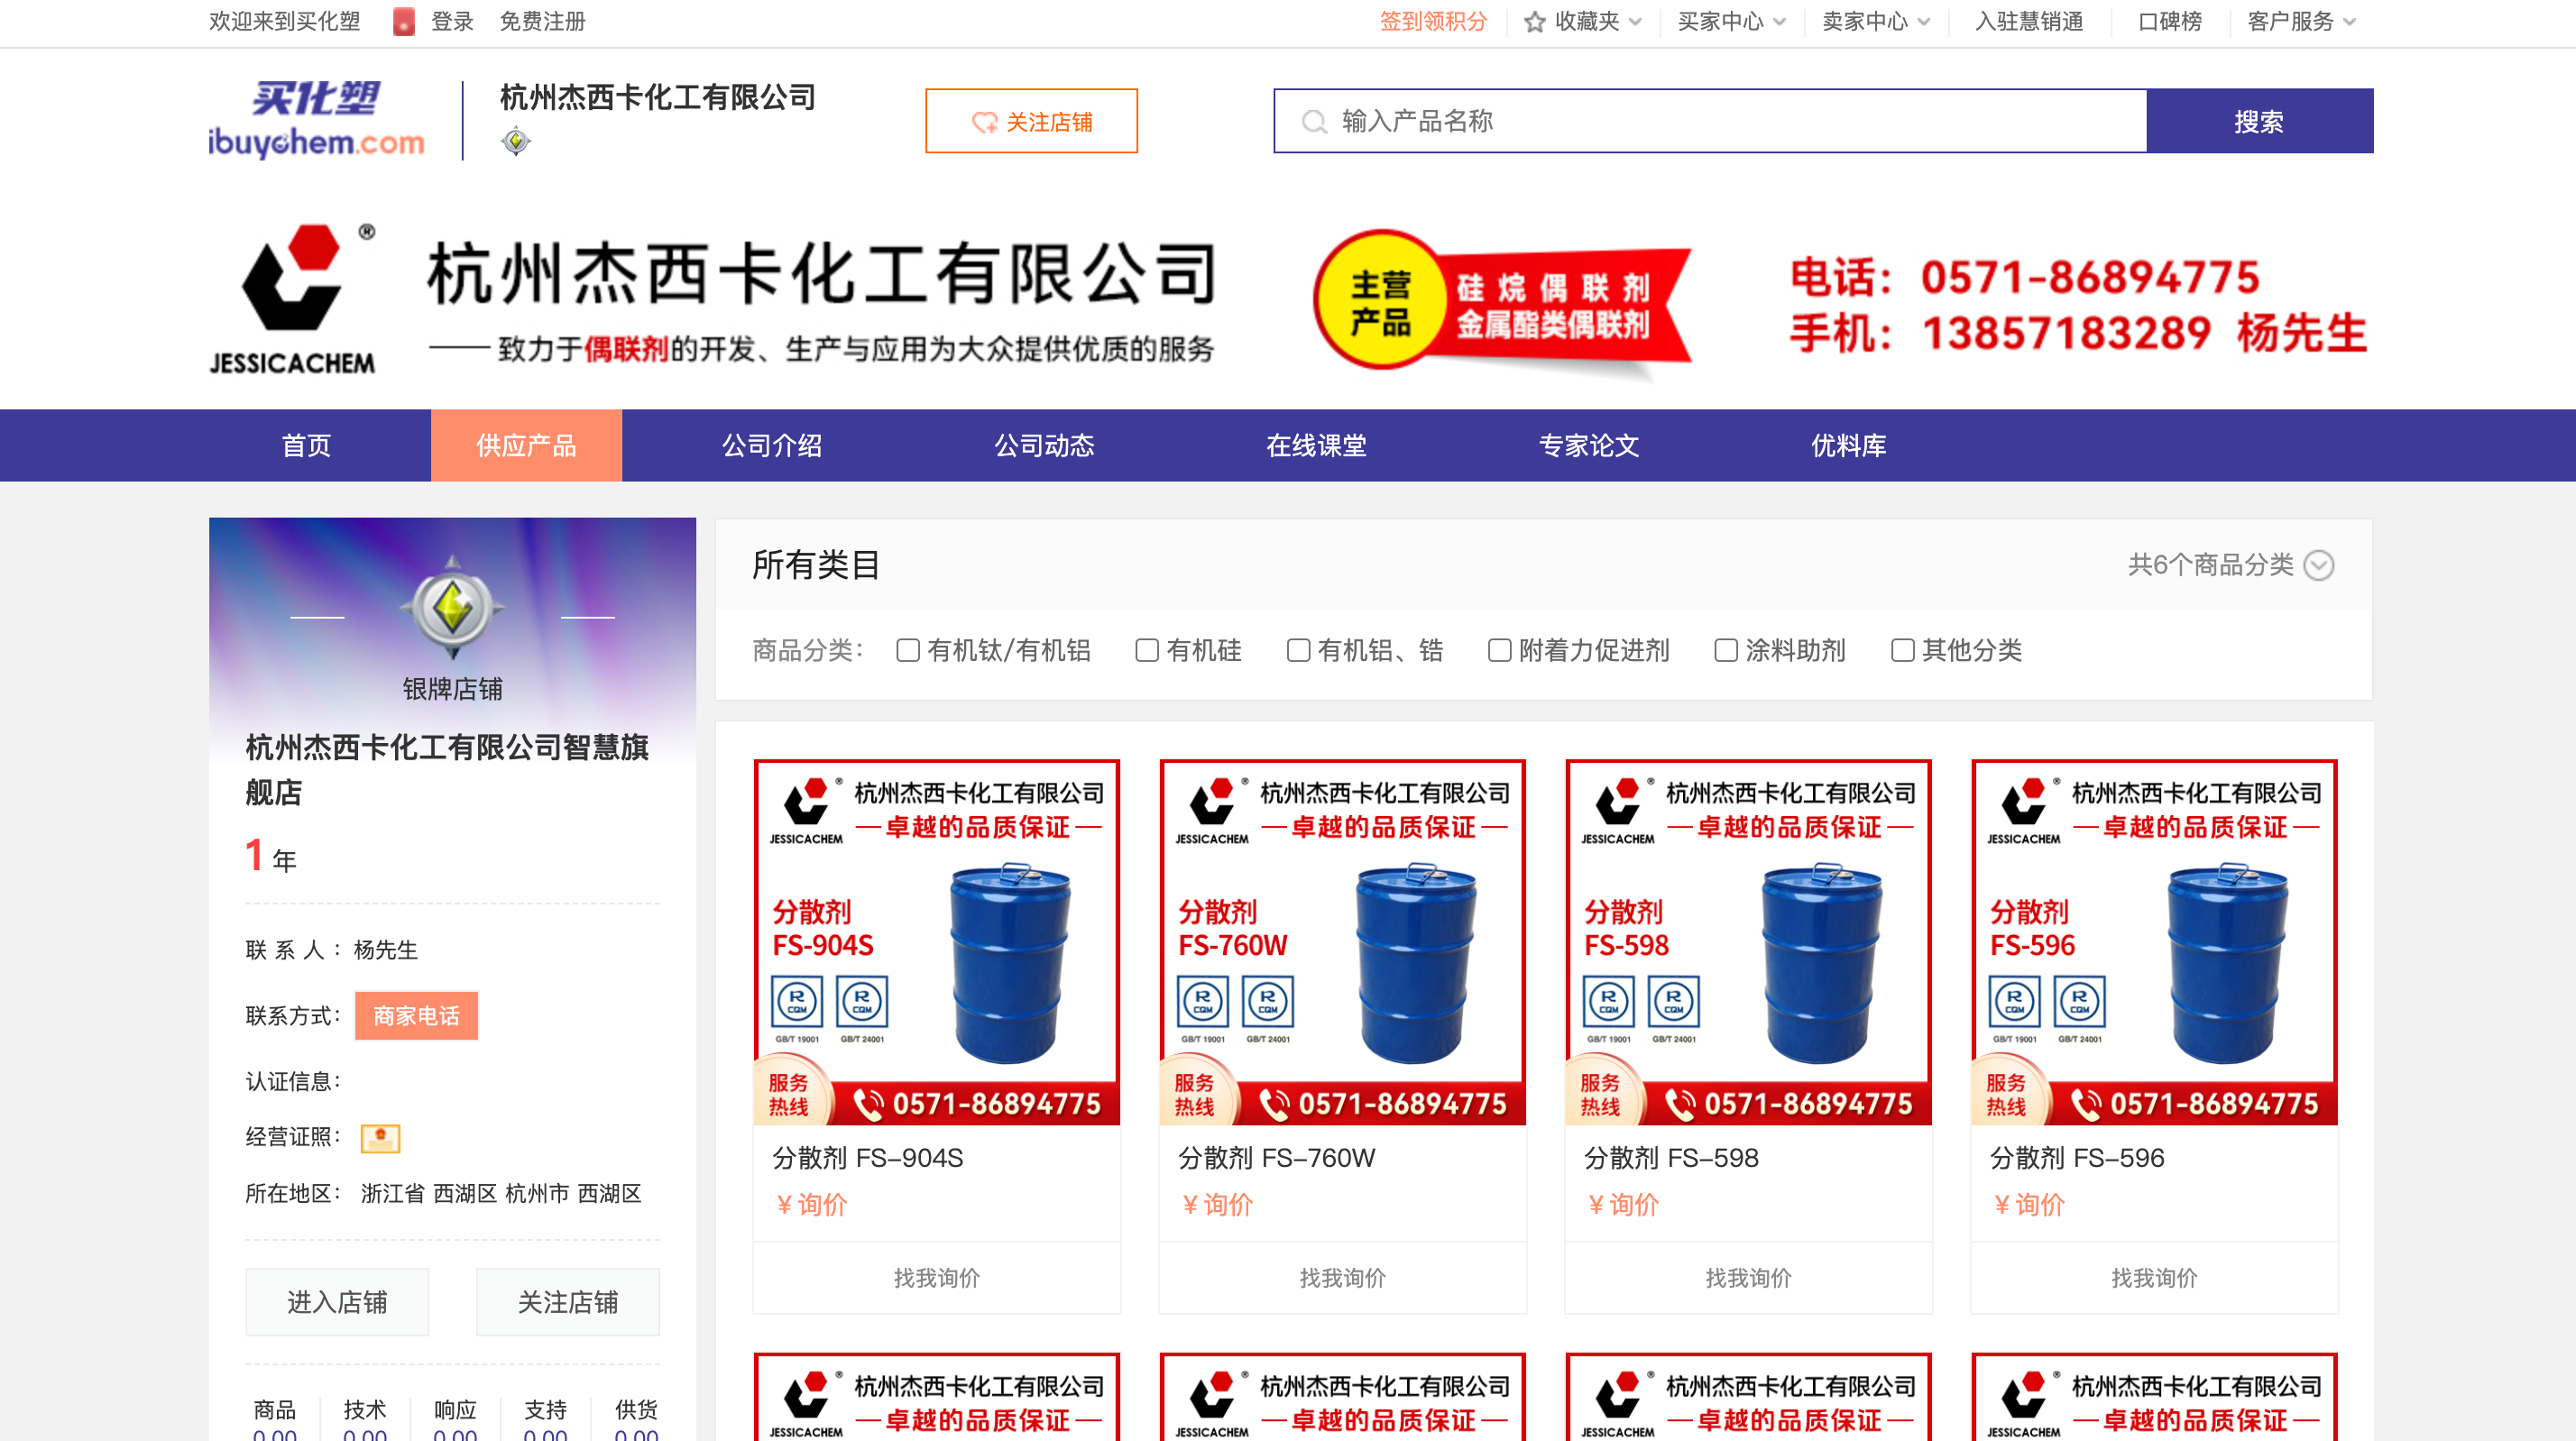The width and height of the screenshot is (2576, 1441).
Task: Click the small medal icon under the company name
Action: click(515, 141)
